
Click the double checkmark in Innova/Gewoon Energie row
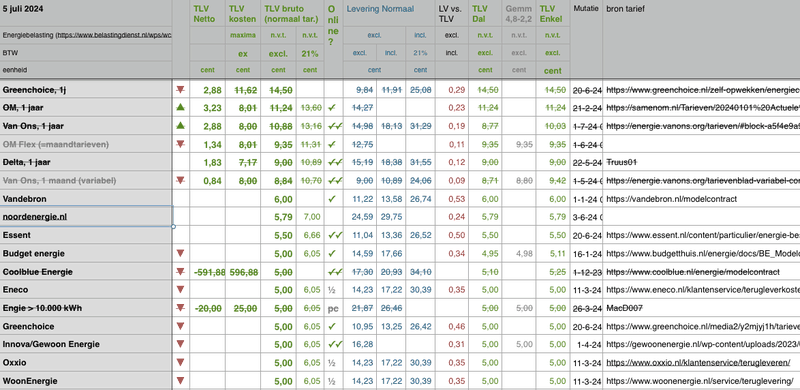pyautogui.click(x=335, y=345)
